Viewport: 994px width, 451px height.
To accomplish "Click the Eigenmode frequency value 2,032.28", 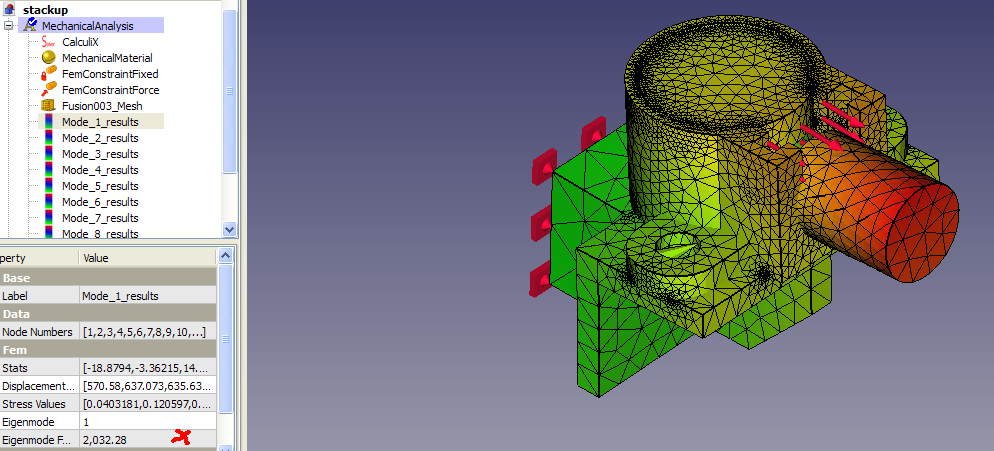I will [148, 440].
